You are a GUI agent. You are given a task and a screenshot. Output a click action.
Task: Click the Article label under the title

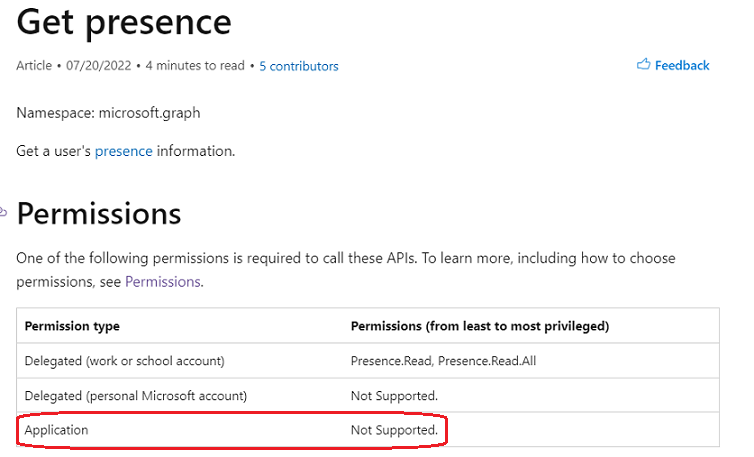tap(34, 66)
